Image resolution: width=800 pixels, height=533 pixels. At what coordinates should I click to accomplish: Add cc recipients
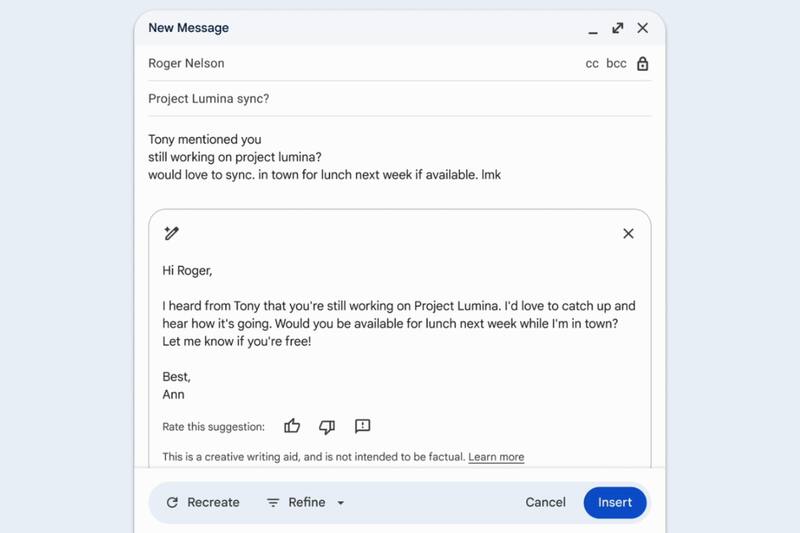[592, 64]
